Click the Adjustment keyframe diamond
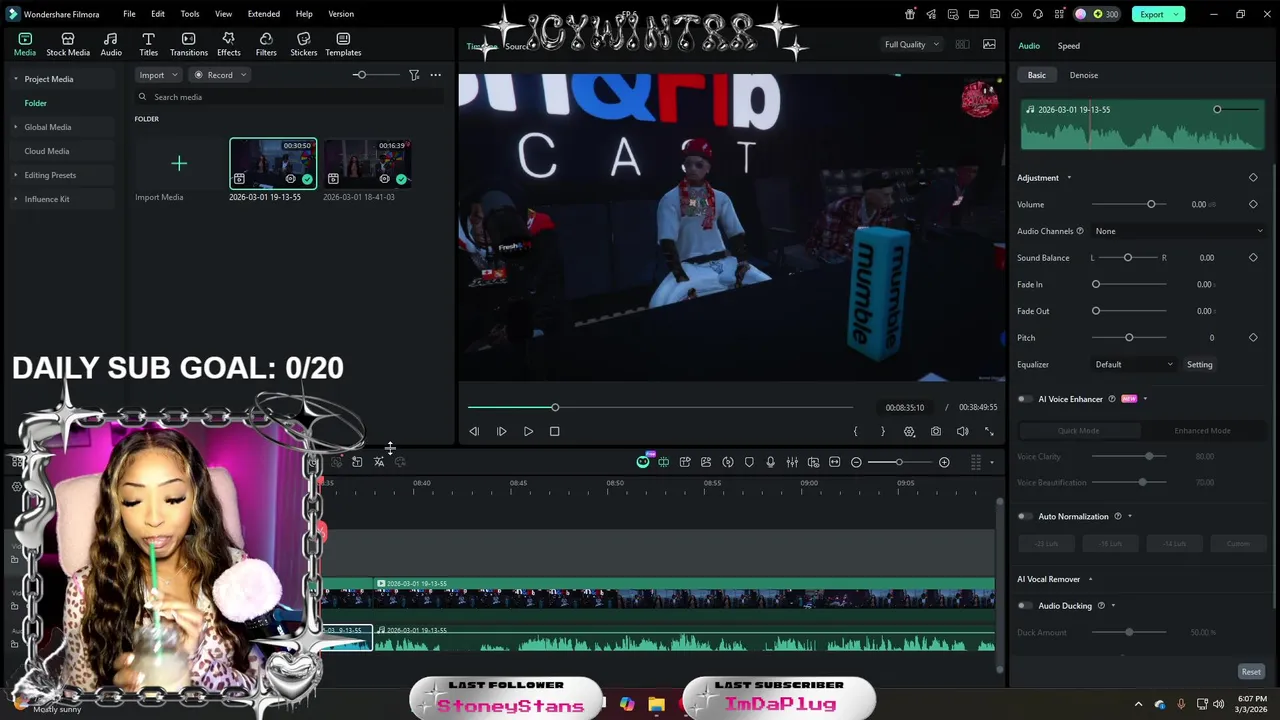Image resolution: width=1280 pixels, height=720 pixels. click(1253, 178)
